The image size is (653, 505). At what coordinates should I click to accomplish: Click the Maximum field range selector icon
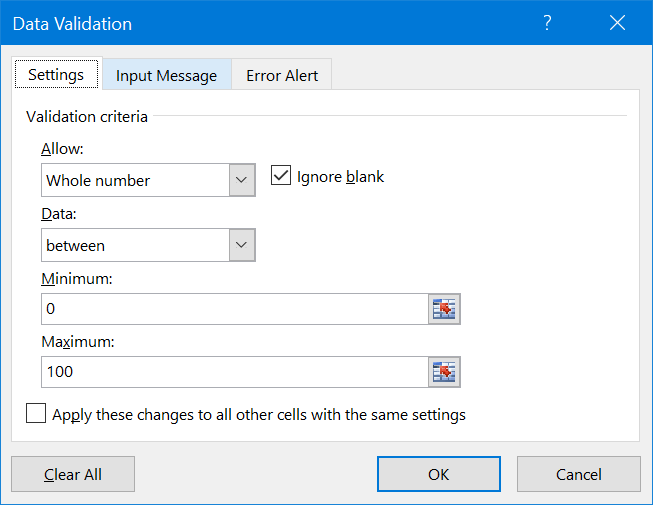[444, 372]
